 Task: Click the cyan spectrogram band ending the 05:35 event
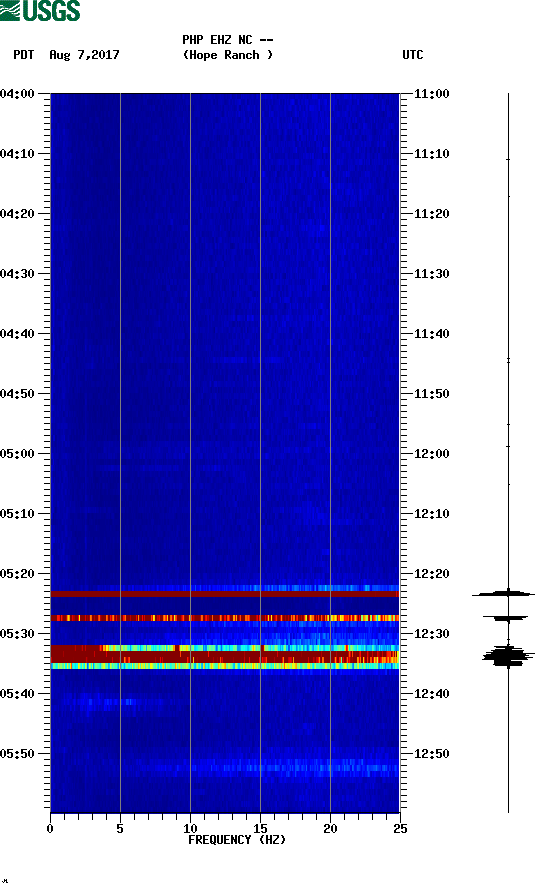[225, 666]
